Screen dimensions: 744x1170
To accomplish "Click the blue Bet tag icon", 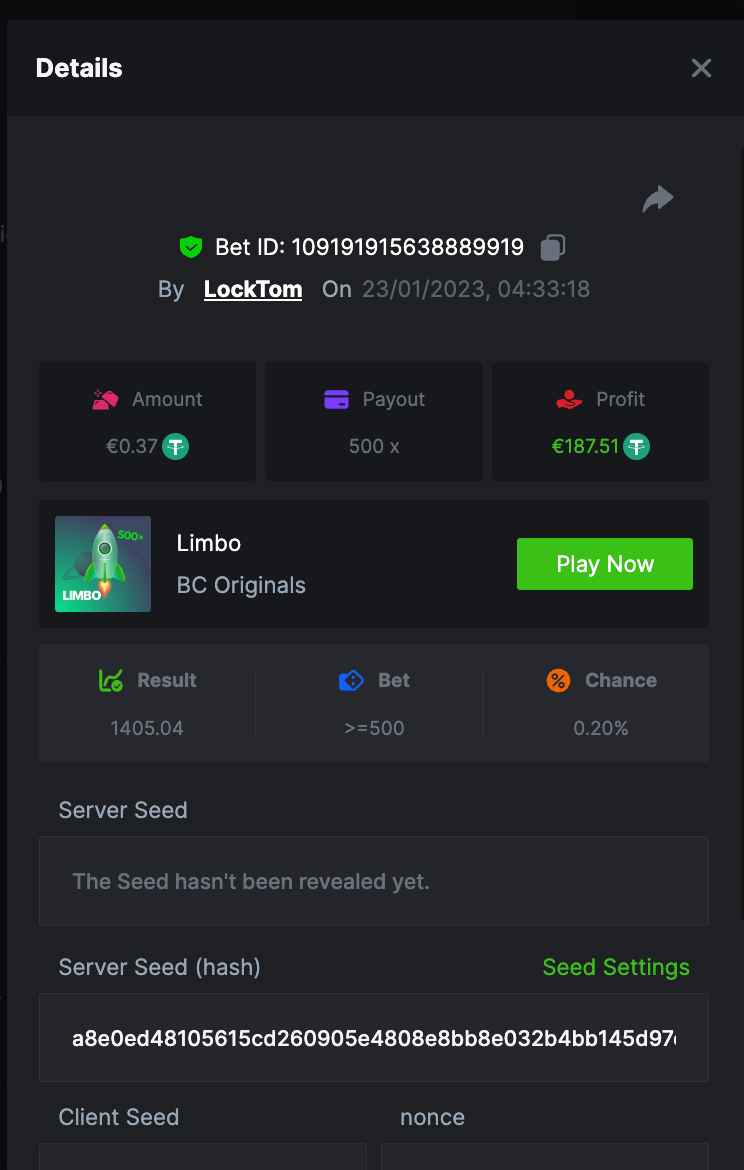I will 351,681.
